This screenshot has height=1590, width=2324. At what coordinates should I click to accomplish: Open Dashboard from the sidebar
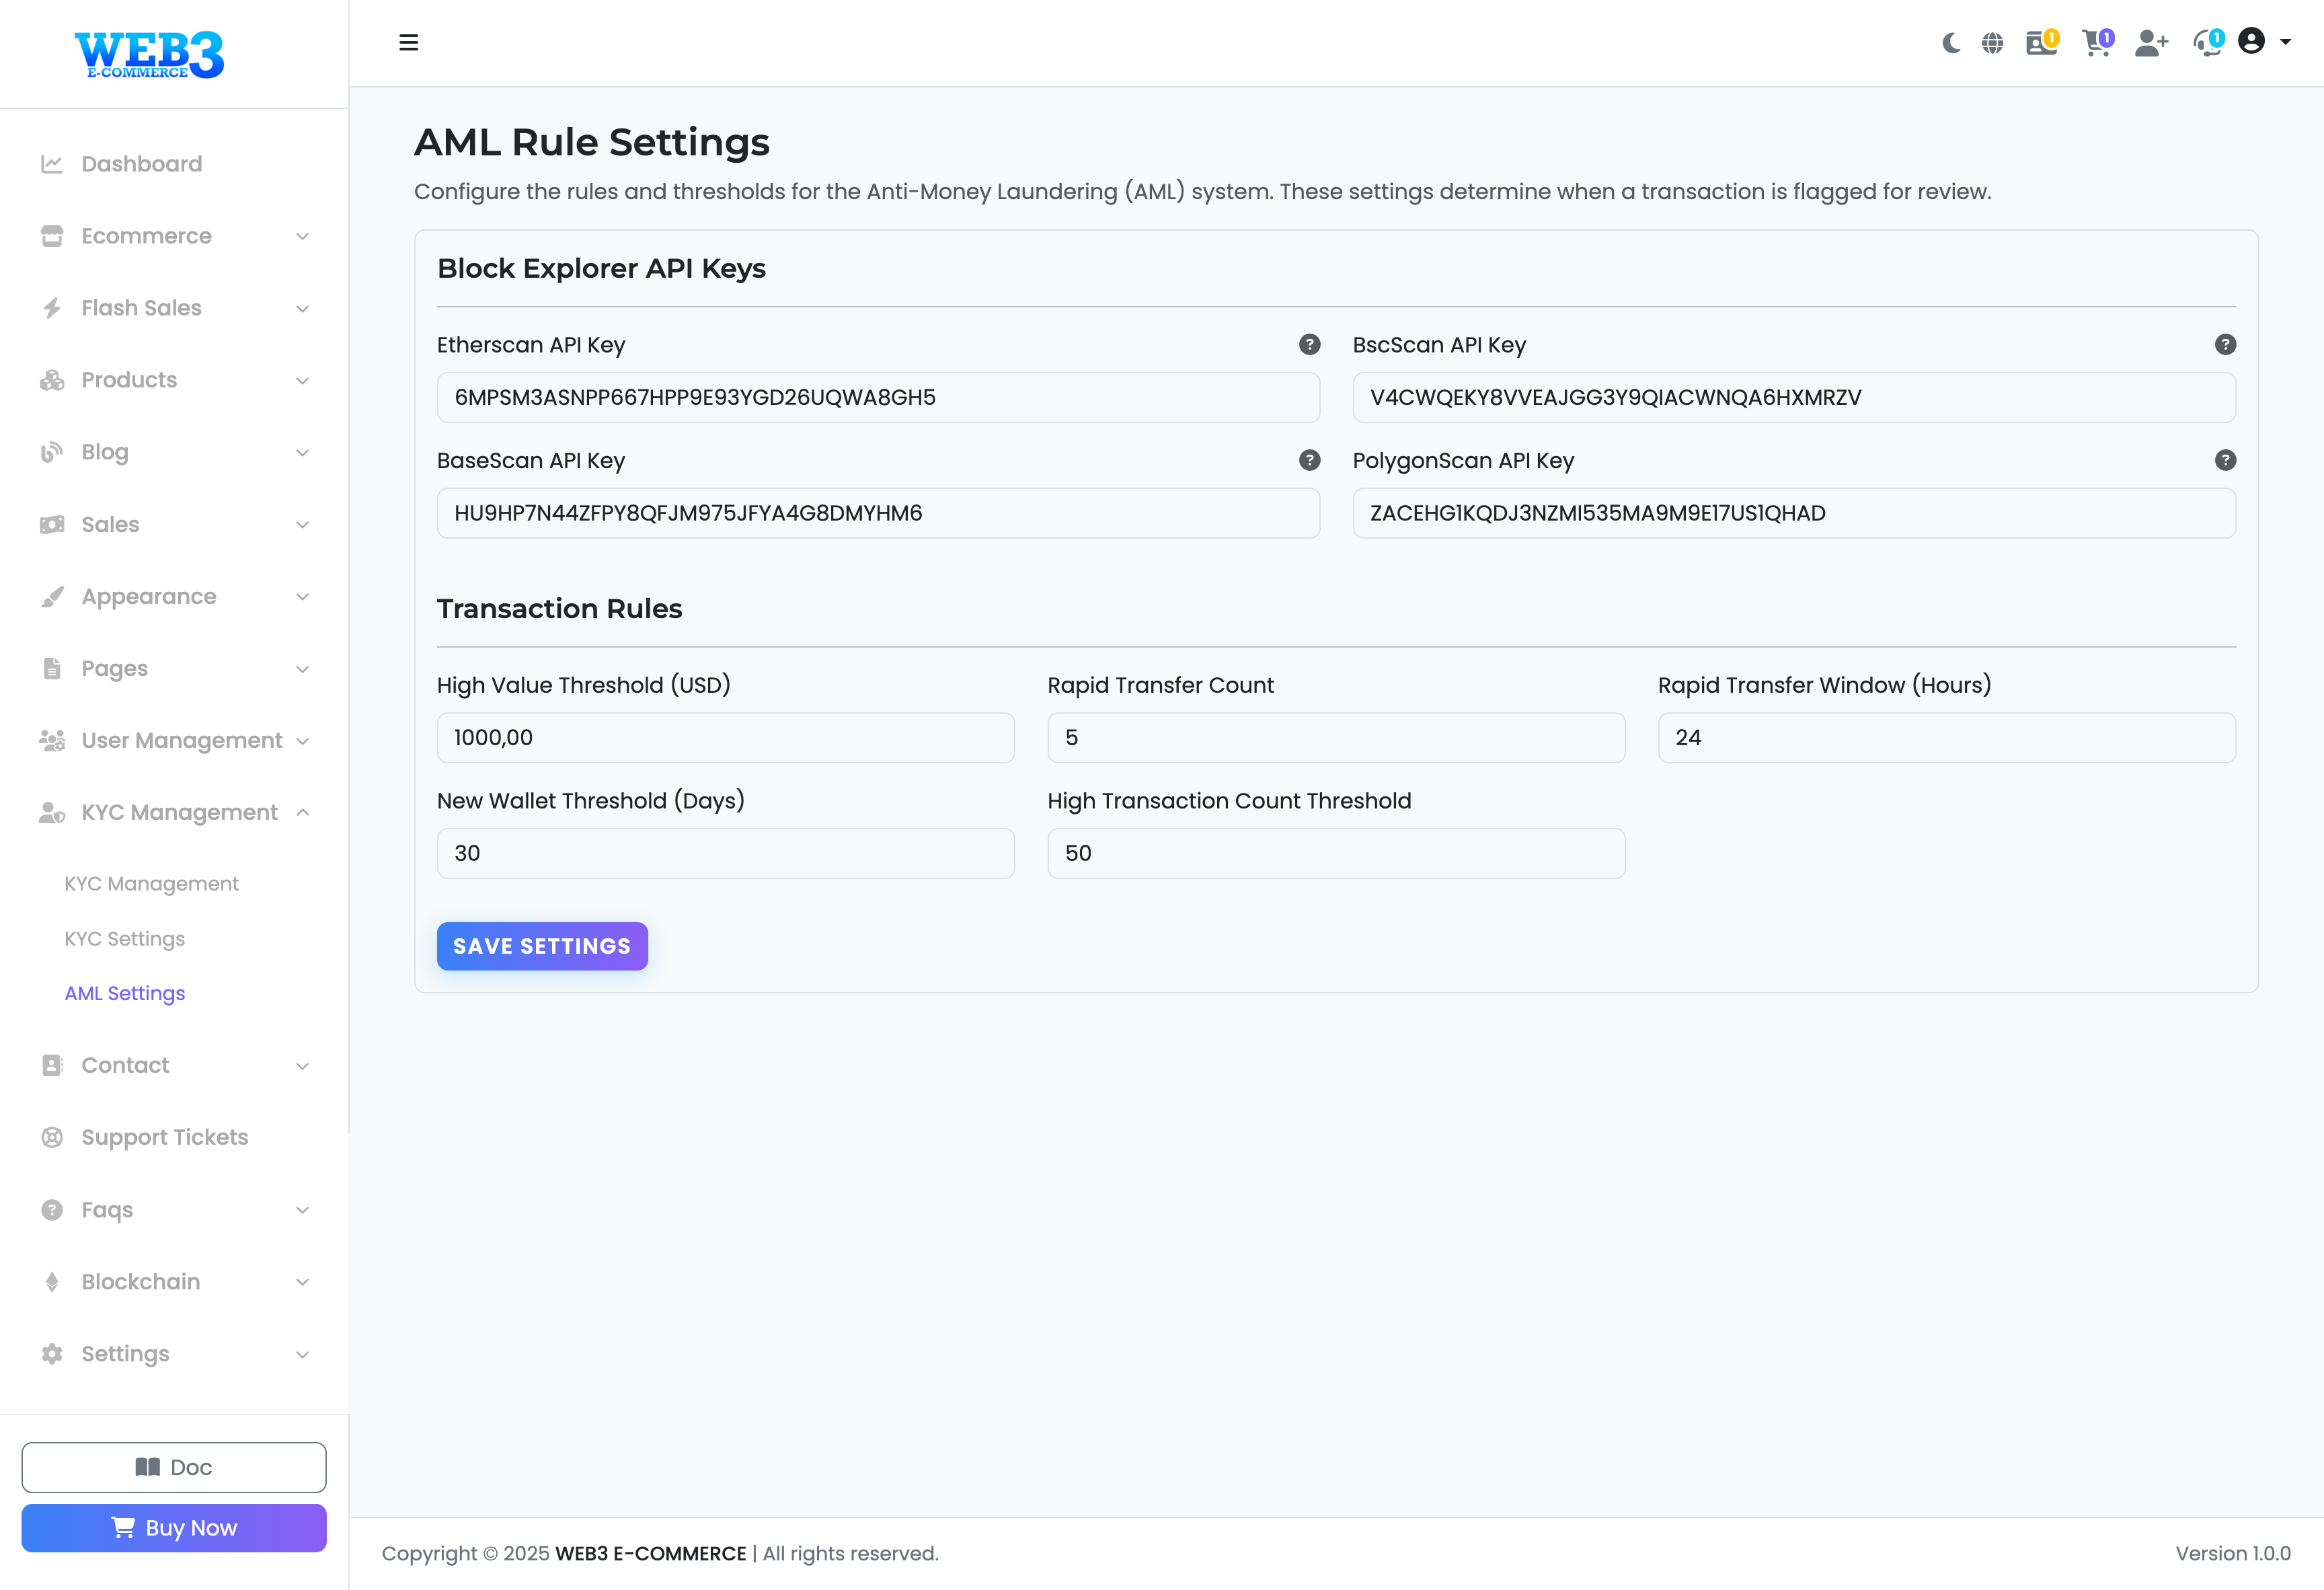141,164
